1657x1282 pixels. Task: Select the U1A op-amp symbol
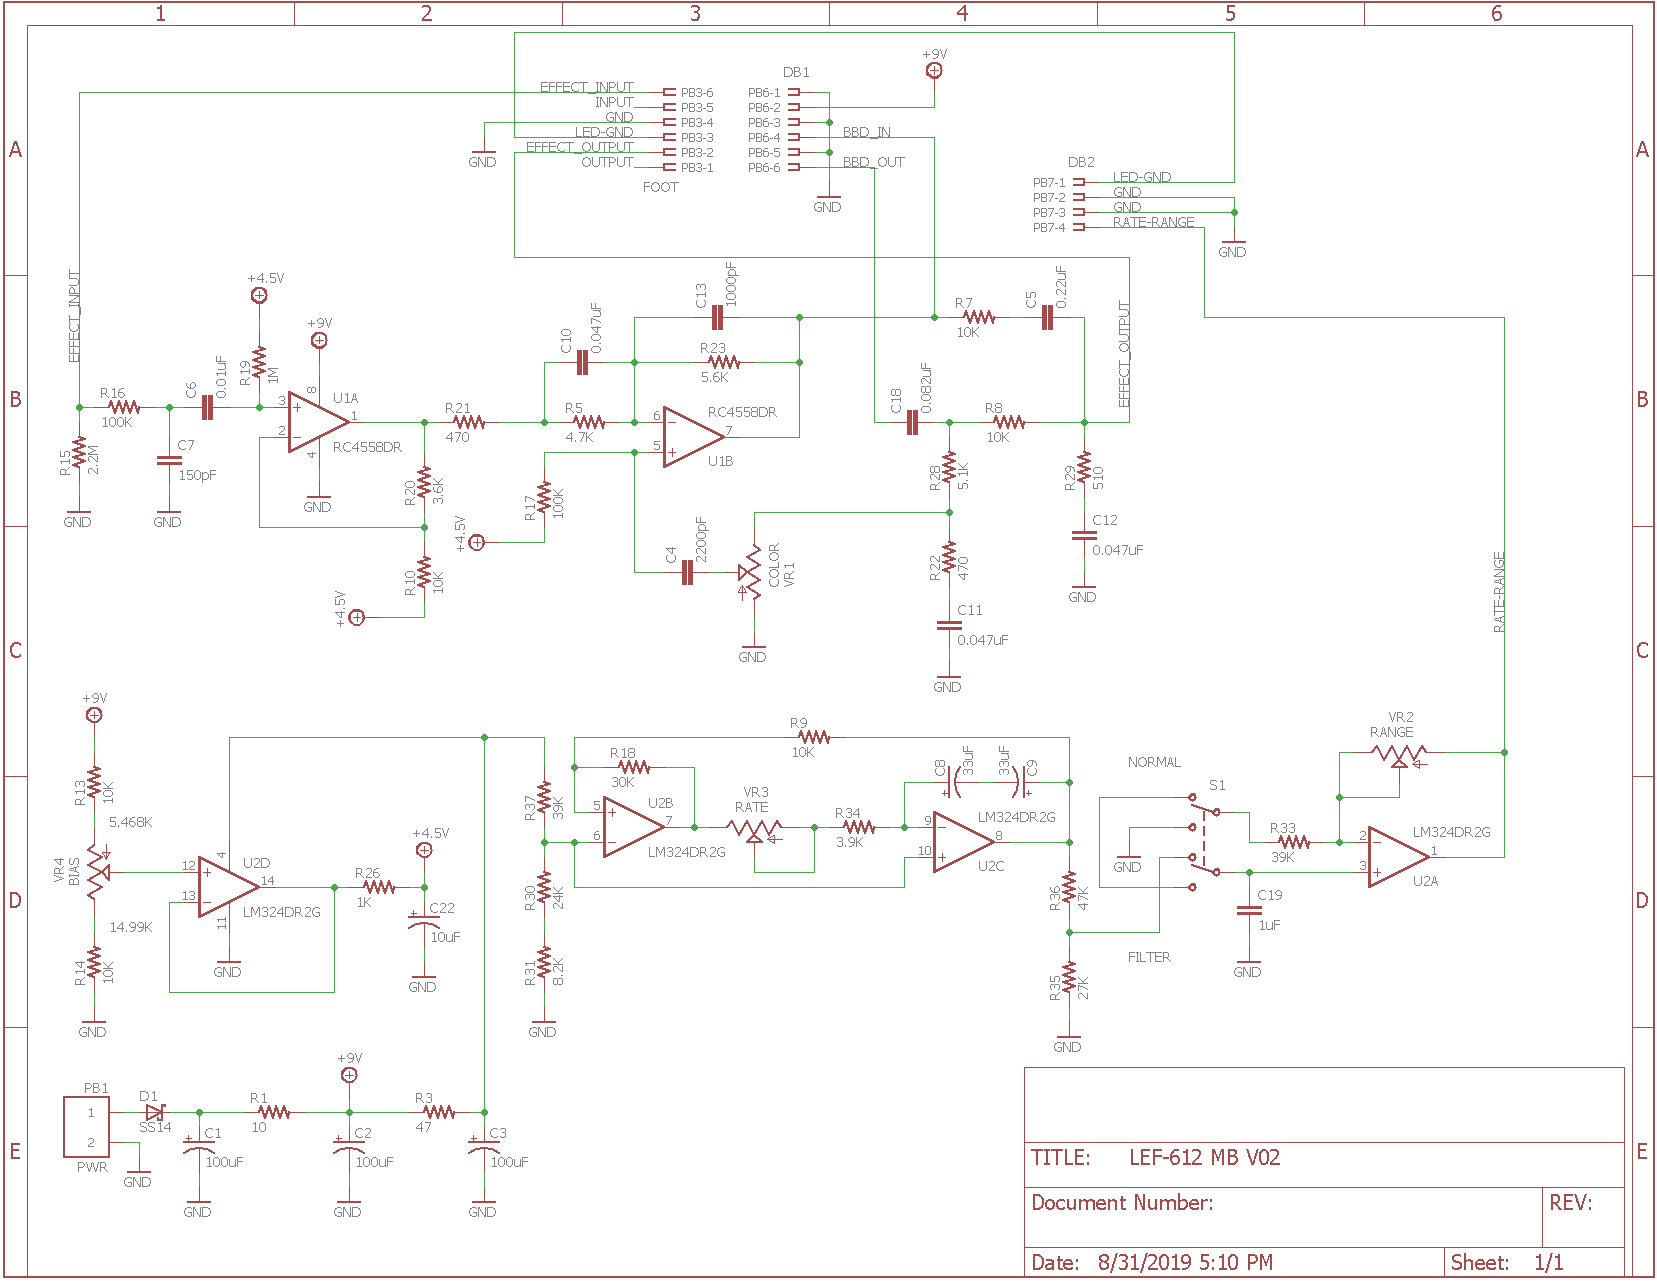[318, 421]
